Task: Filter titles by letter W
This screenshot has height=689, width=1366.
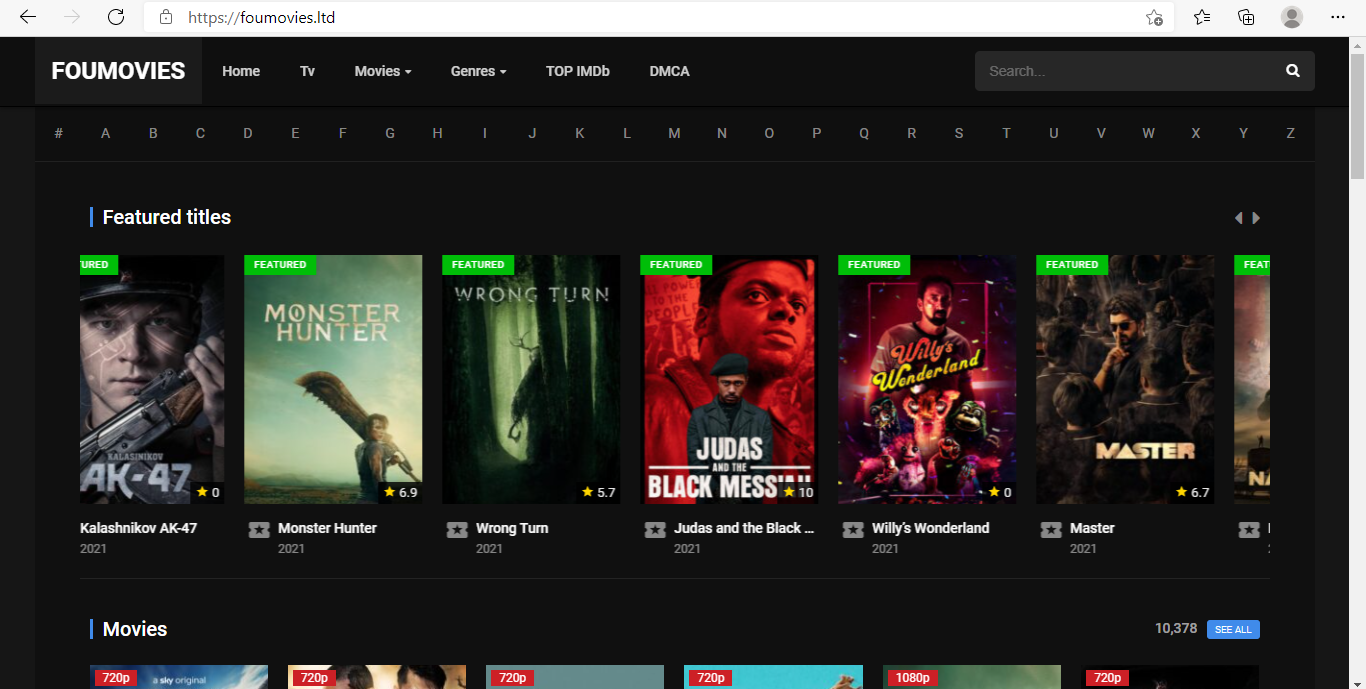Action: pyautogui.click(x=1148, y=133)
